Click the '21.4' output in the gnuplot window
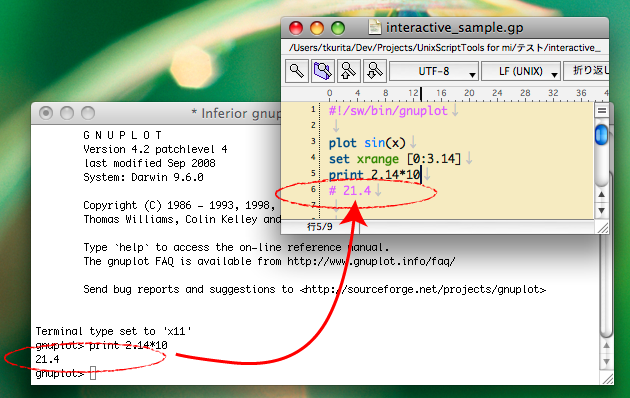 coord(47,359)
